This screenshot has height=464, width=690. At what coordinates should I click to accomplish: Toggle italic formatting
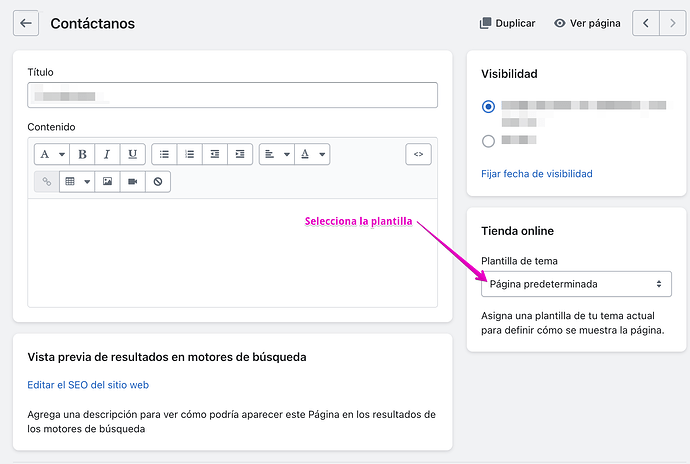point(107,155)
